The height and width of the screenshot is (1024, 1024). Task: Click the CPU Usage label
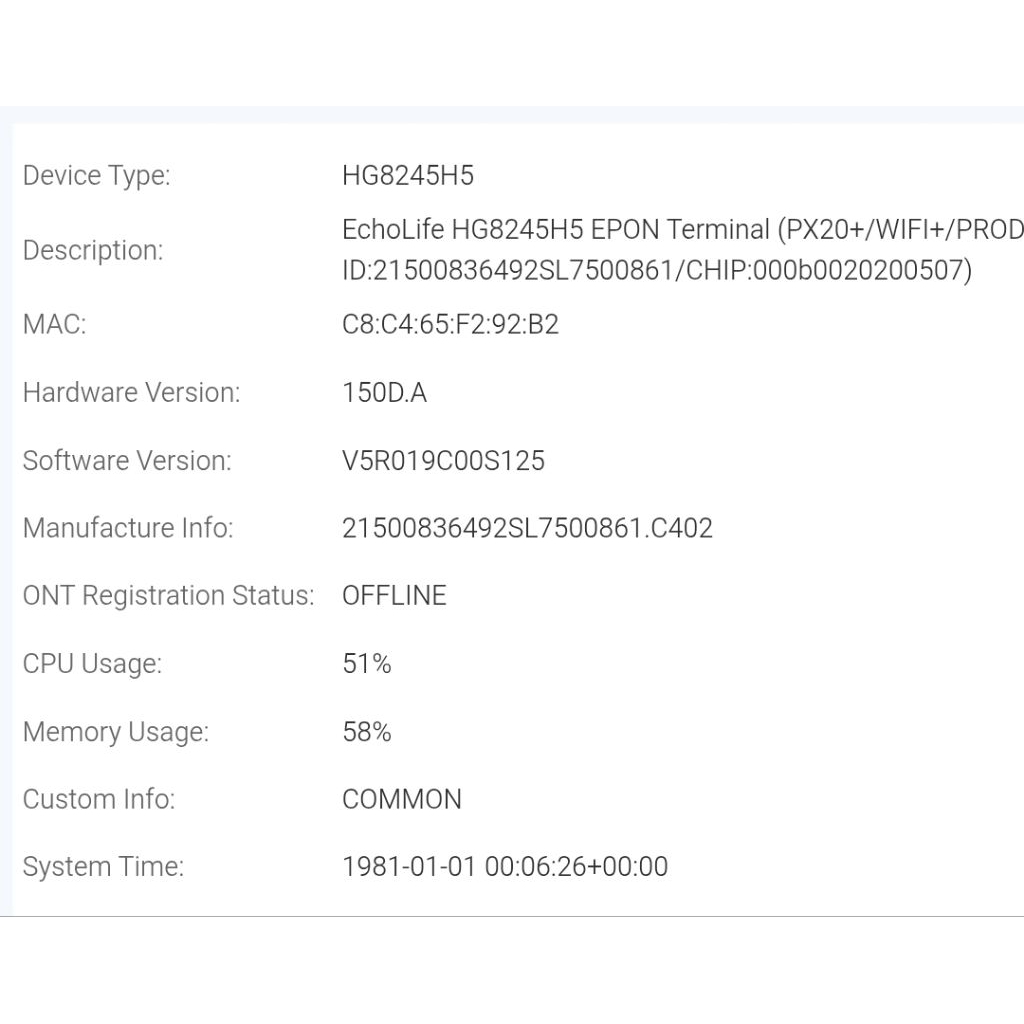click(92, 664)
